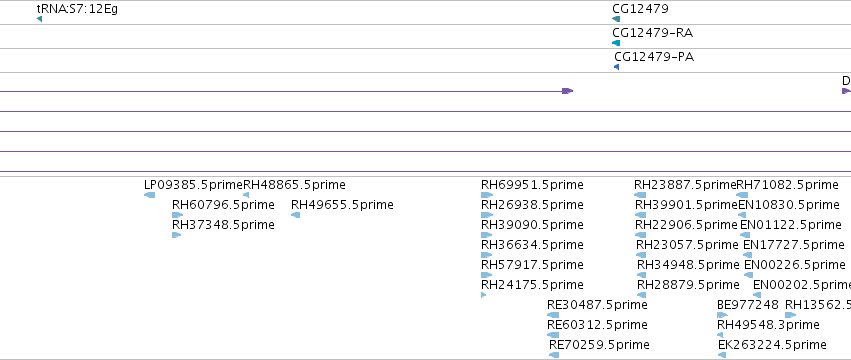
Task: Click the RH24175.5prime small arrow glyph
Action: (484, 295)
